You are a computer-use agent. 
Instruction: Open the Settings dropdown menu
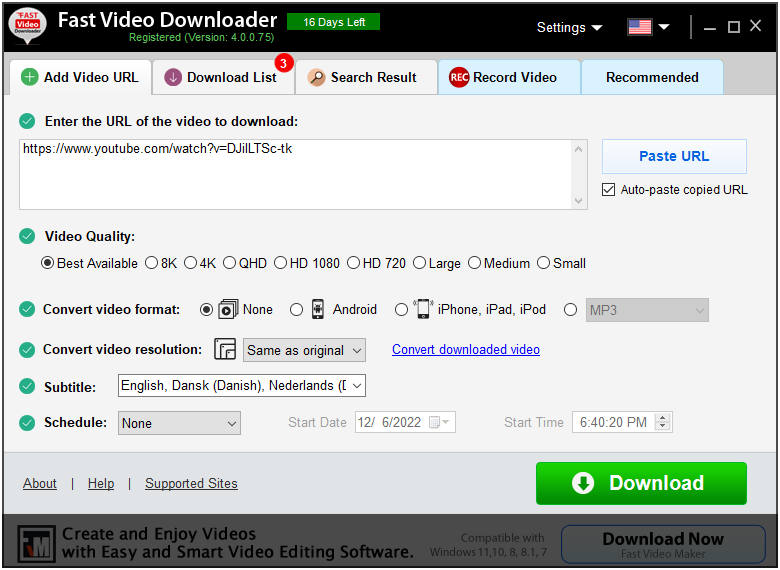(569, 27)
